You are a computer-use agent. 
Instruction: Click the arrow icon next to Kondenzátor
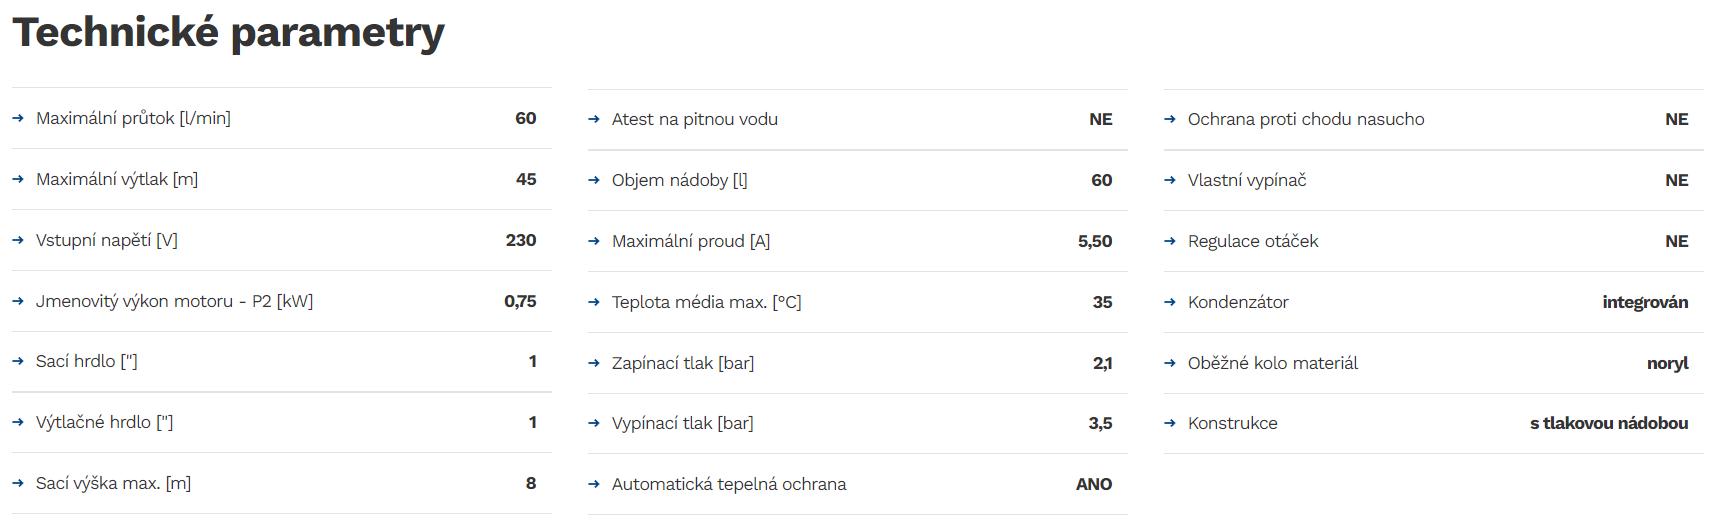(1170, 302)
